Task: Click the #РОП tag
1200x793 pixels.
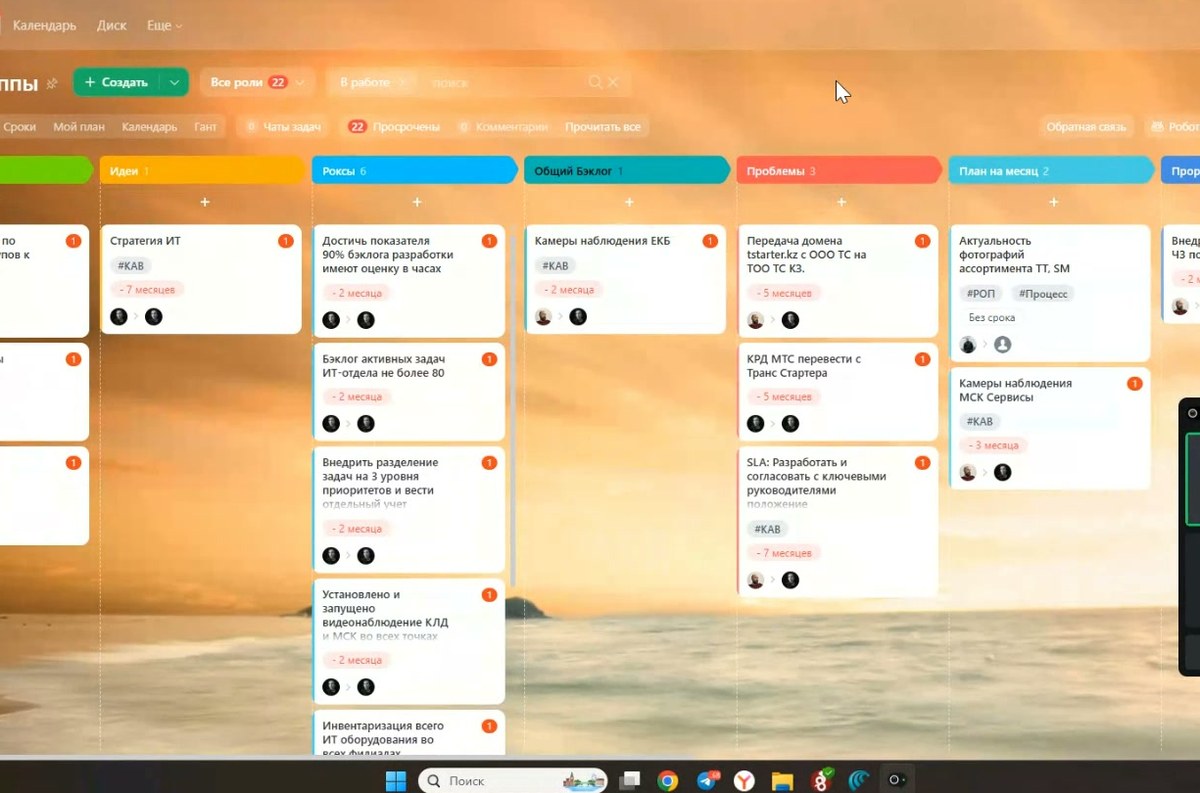Action: [x=980, y=294]
